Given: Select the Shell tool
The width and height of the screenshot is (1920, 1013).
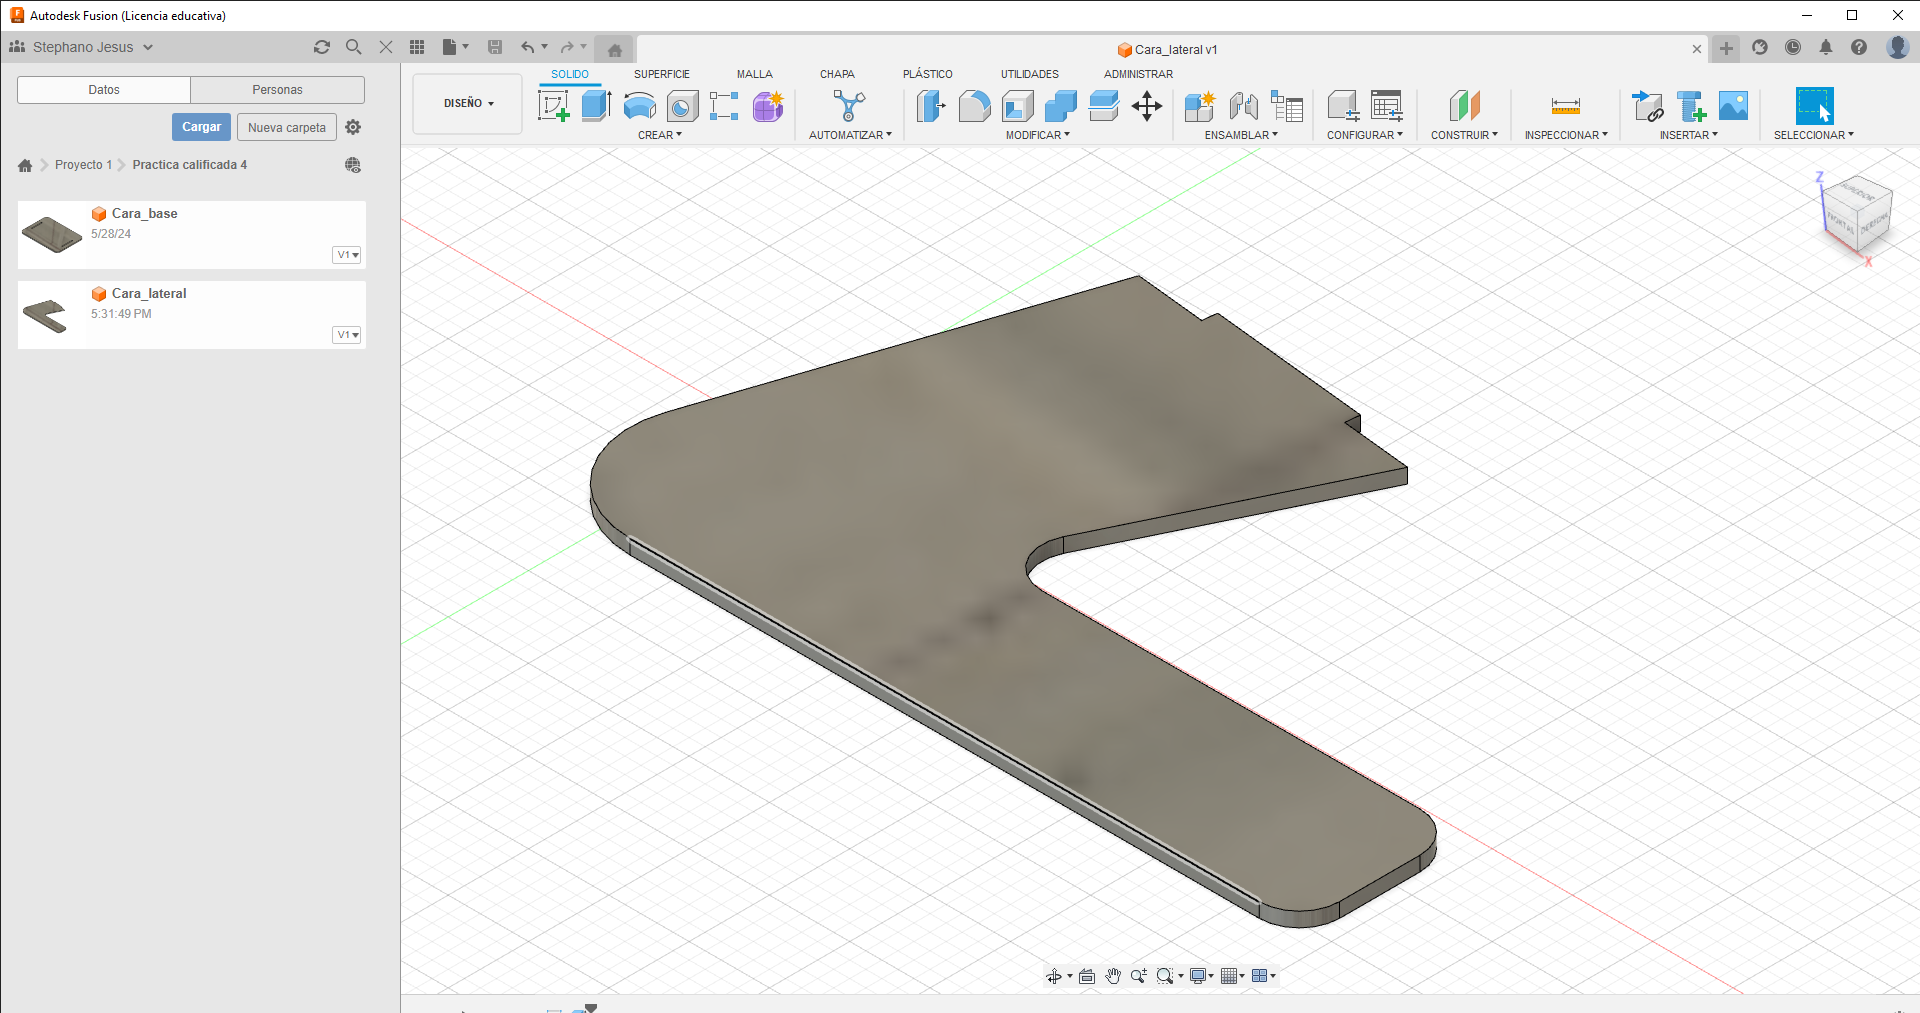Looking at the screenshot, I should pyautogui.click(x=1018, y=106).
